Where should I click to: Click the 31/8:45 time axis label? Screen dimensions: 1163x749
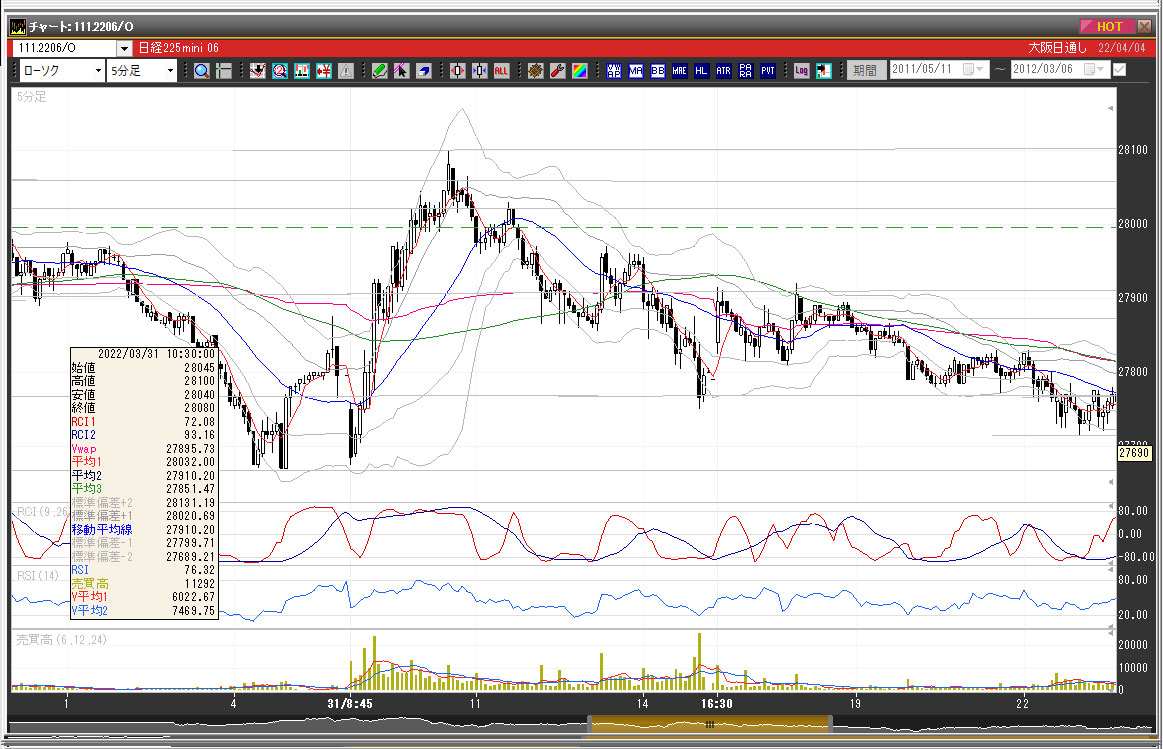(x=350, y=704)
